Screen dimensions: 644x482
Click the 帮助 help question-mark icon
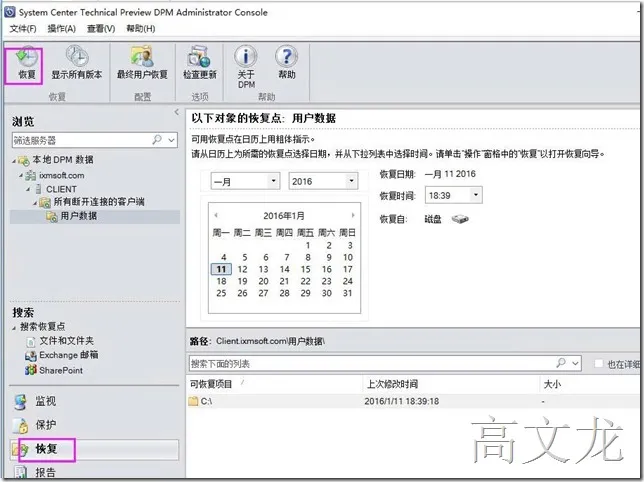coord(286,56)
